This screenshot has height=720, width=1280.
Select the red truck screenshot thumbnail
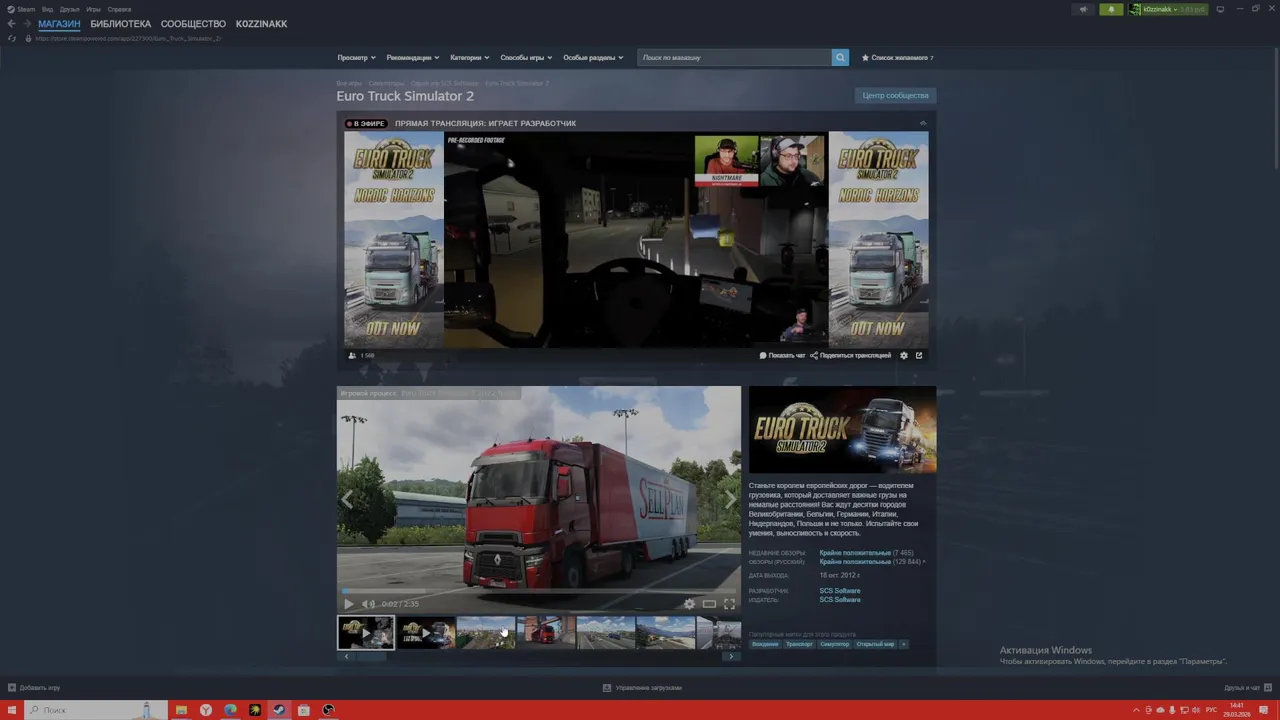[x=546, y=633]
